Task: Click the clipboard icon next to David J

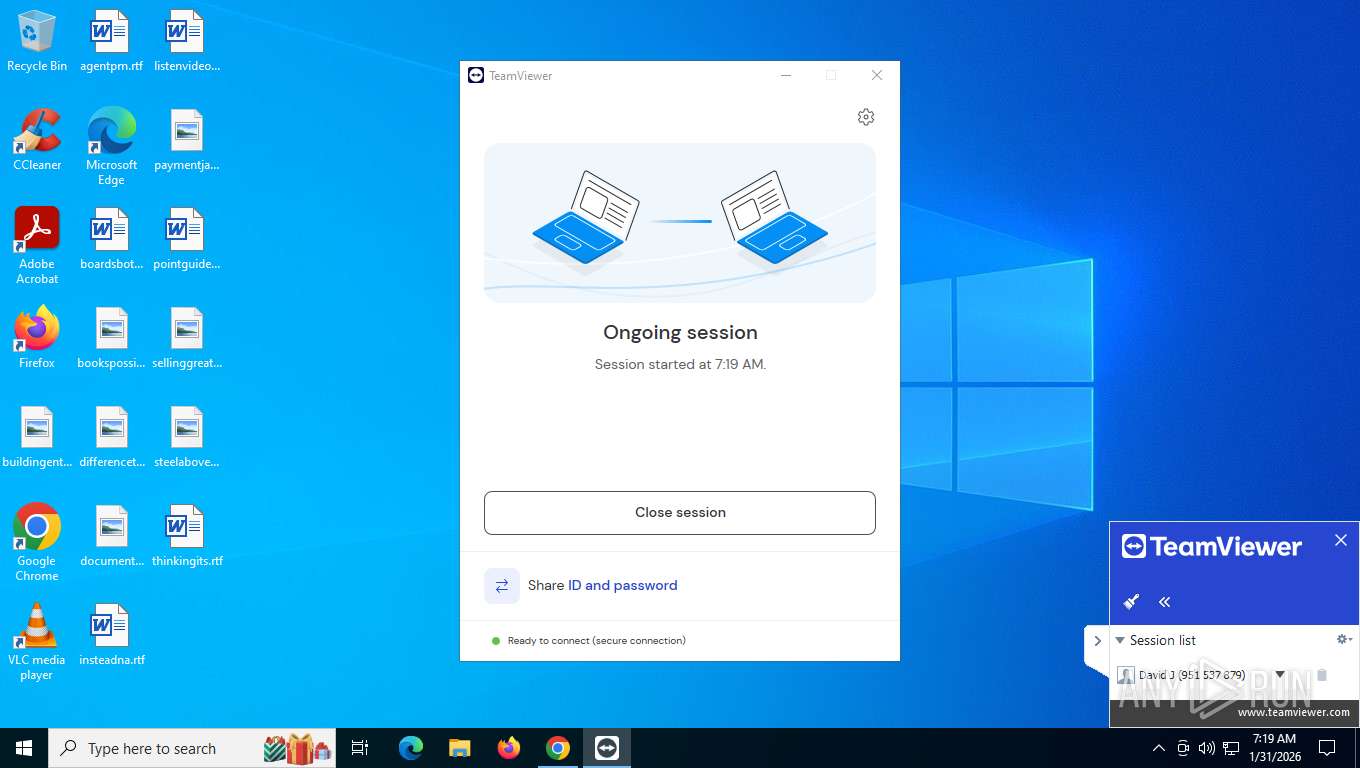Action: [x=1322, y=675]
